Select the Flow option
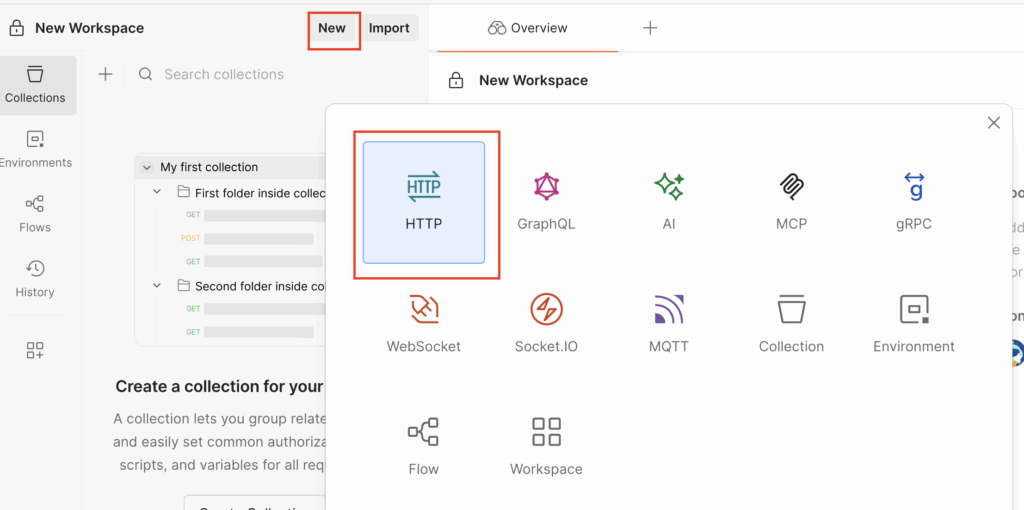The width and height of the screenshot is (1024, 510). [x=424, y=447]
